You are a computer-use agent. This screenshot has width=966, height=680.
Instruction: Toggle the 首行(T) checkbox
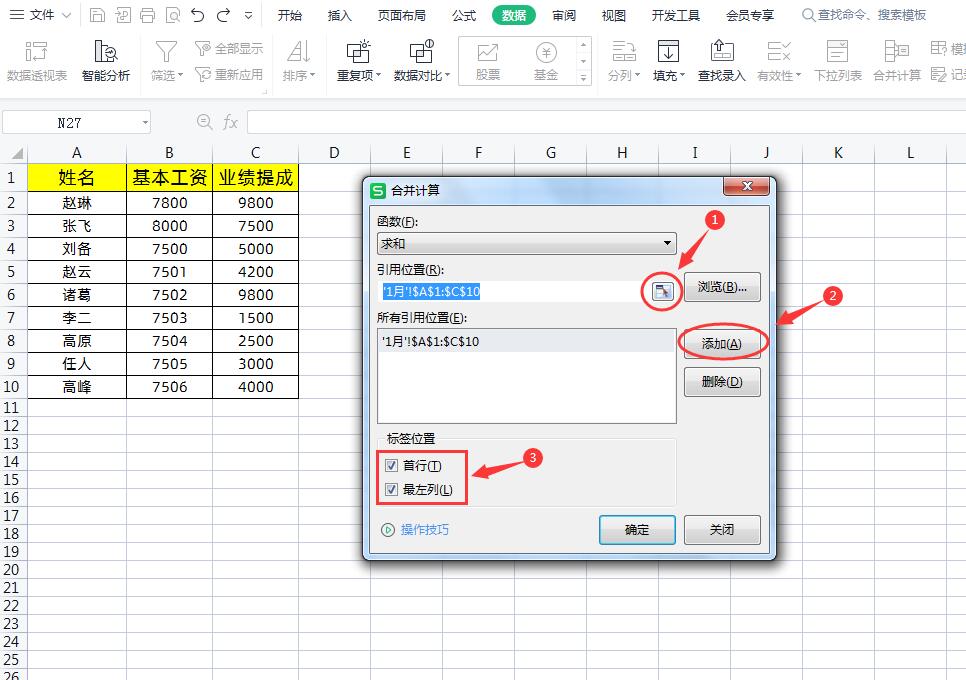(x=391, y=466)
